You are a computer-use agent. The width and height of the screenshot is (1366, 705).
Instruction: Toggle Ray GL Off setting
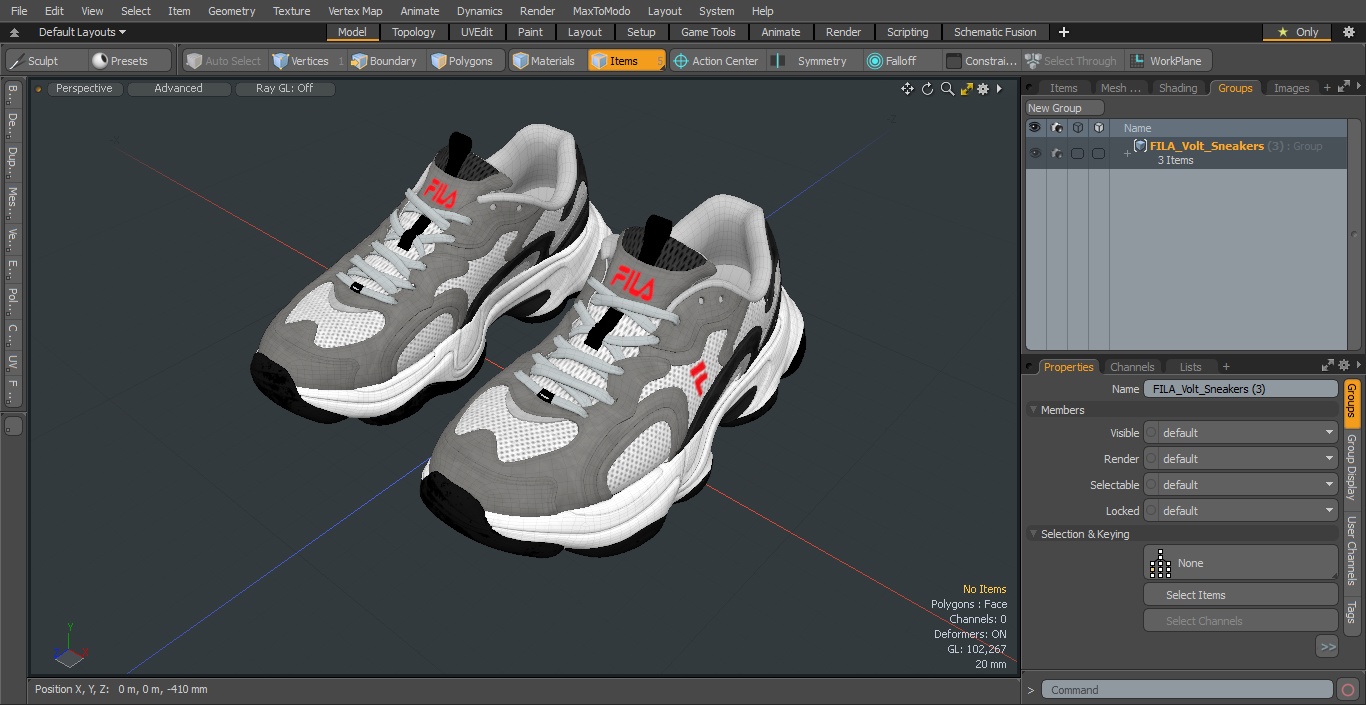tap(285, 89)
